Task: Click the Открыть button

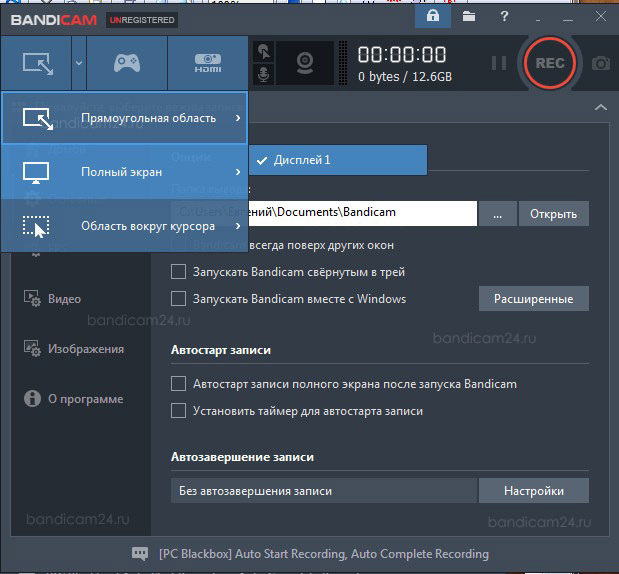Action: click(x=553, y=214)
